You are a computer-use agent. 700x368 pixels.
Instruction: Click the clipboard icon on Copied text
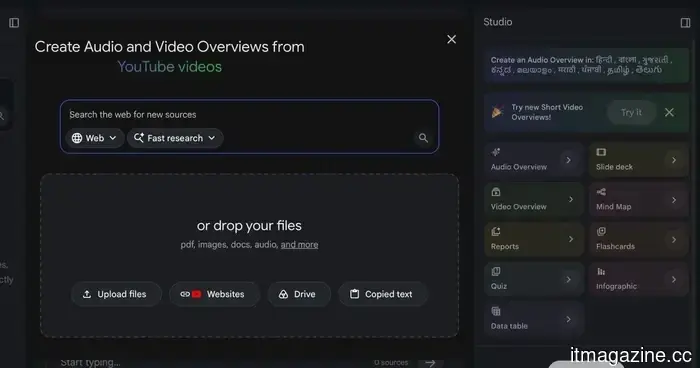(x=354, y=294)
